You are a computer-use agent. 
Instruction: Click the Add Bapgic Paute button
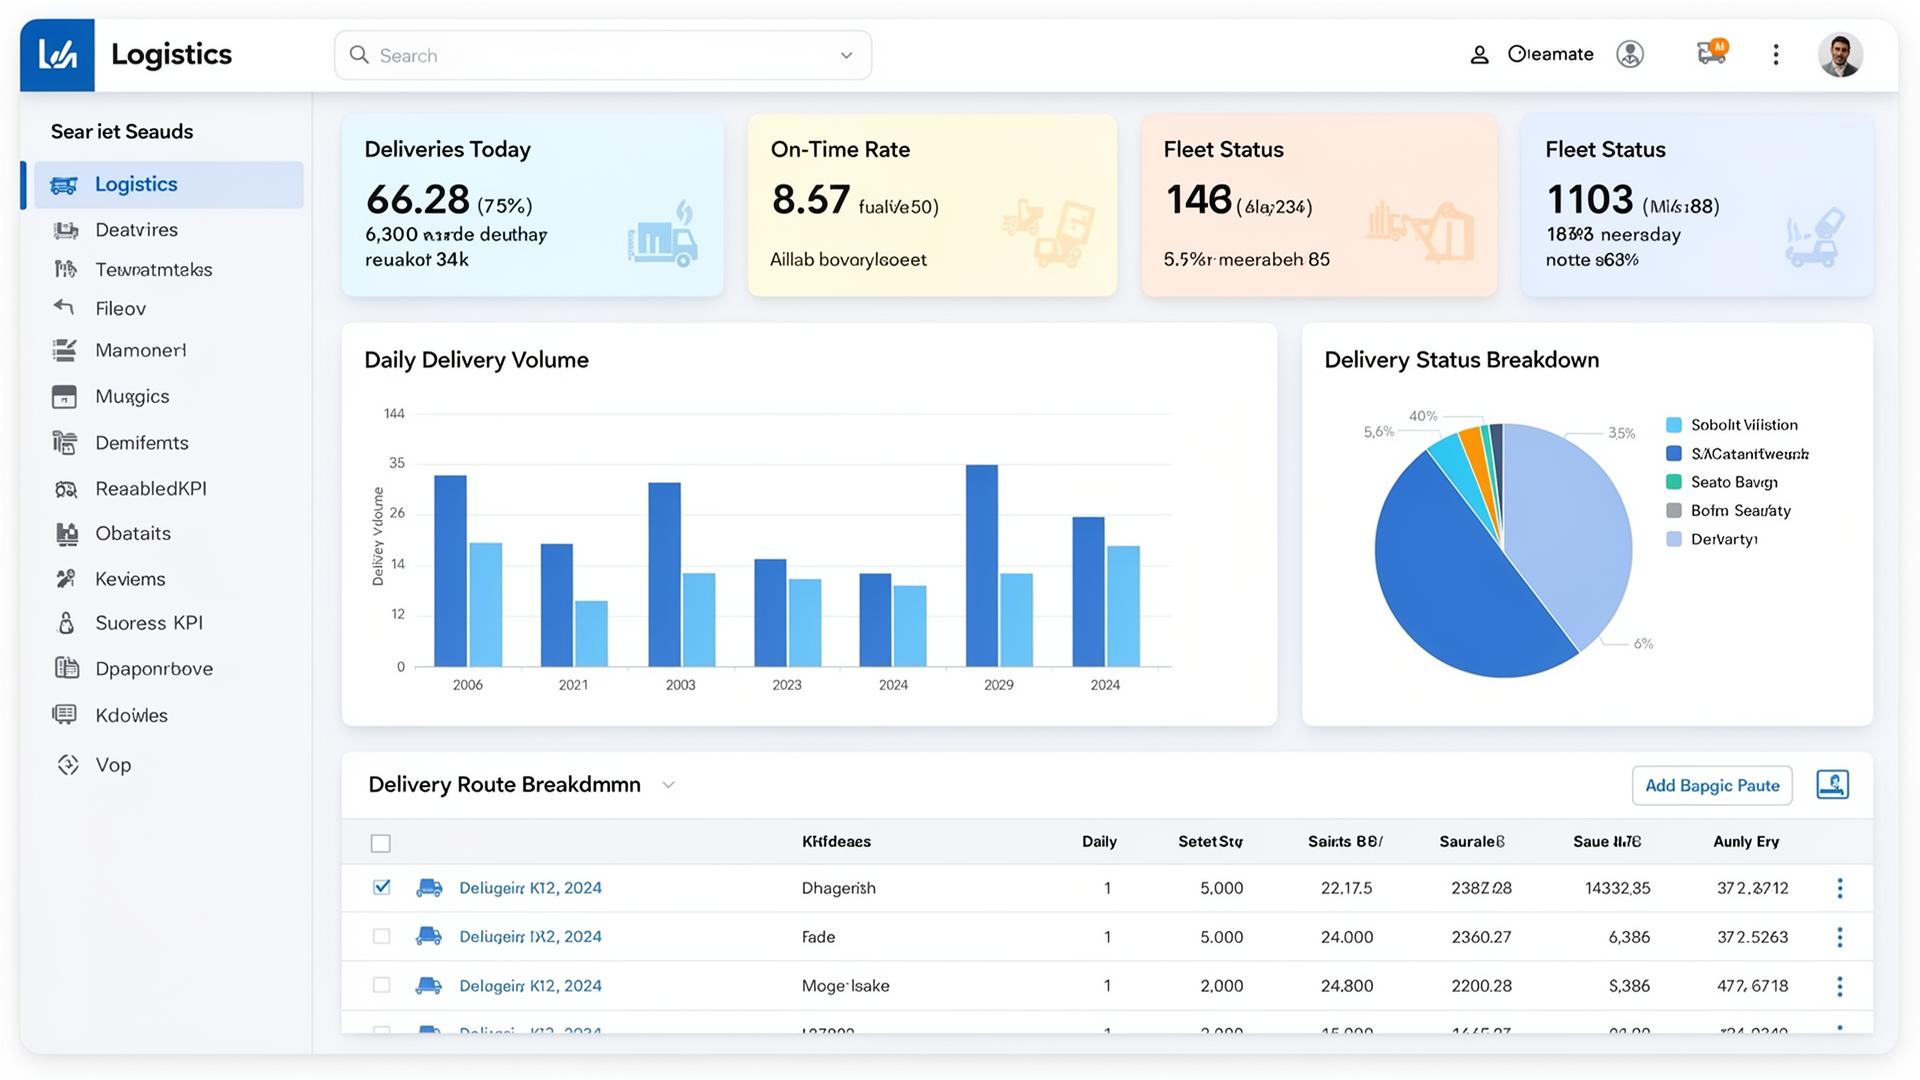pyautogui.click(x=1712, y=786)
